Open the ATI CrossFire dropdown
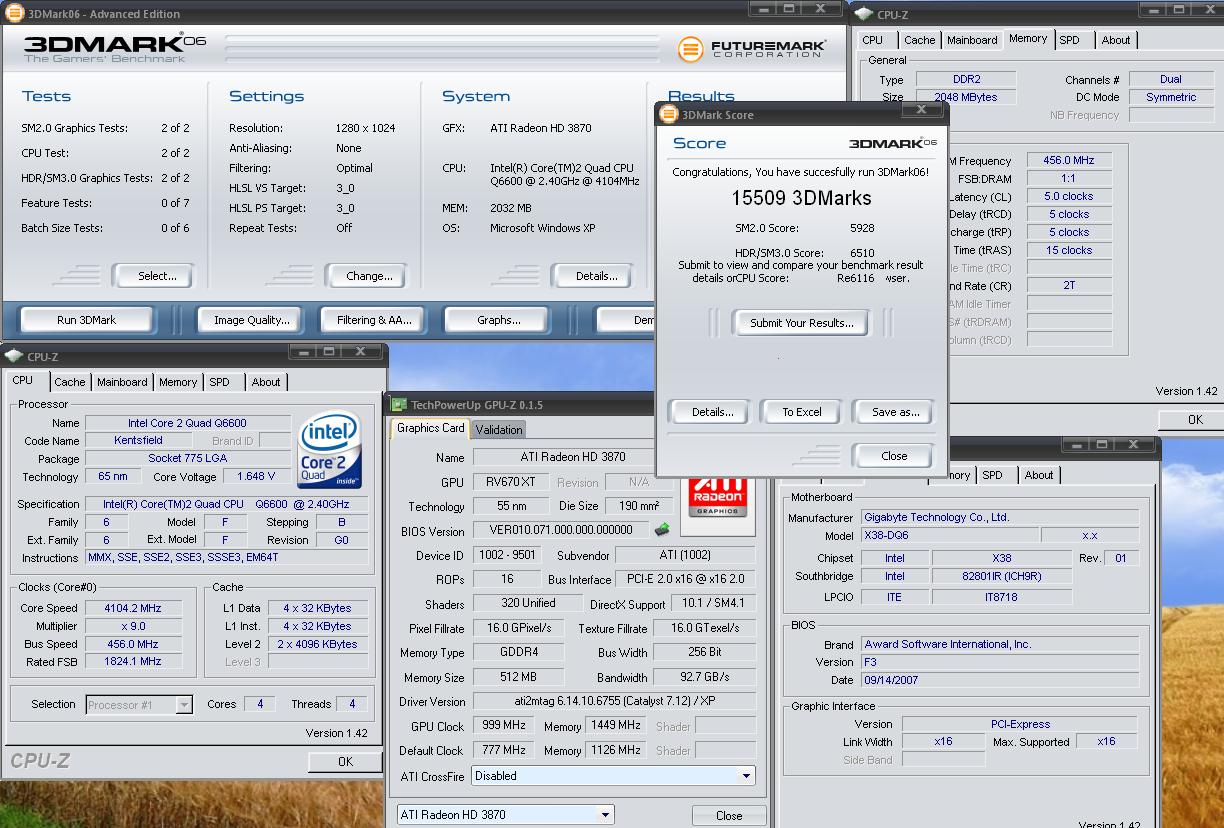 [746, 776]
